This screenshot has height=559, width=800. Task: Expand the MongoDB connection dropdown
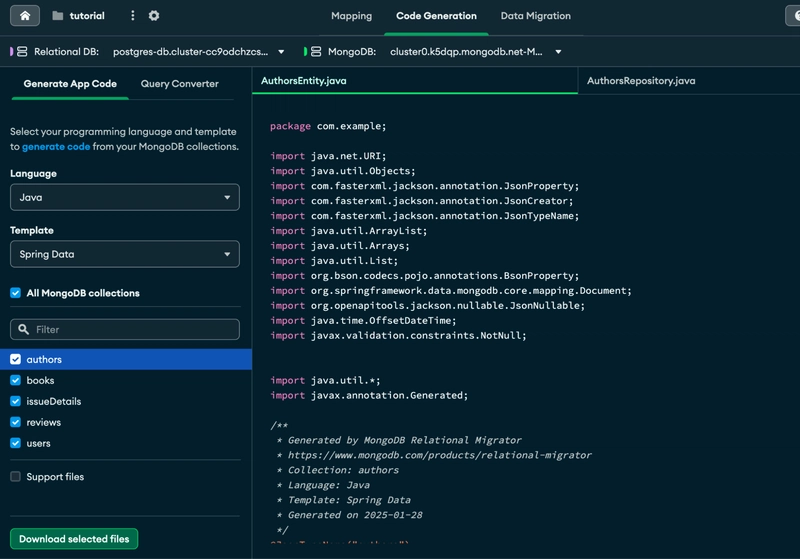(558, 52)
